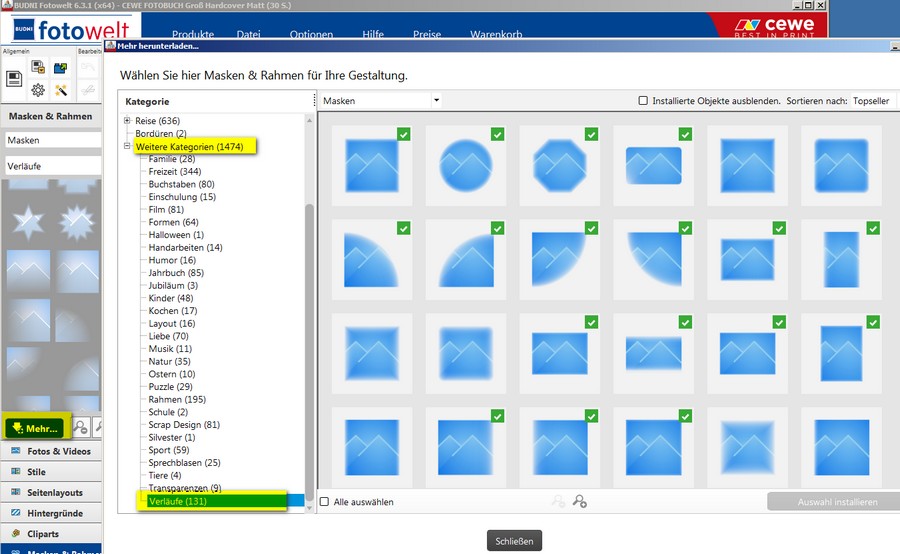The width and height of the screenshot is (900, 554).
Task: Click zoom-in magnifier below the mask grid
Action: [x=580, y=502]
